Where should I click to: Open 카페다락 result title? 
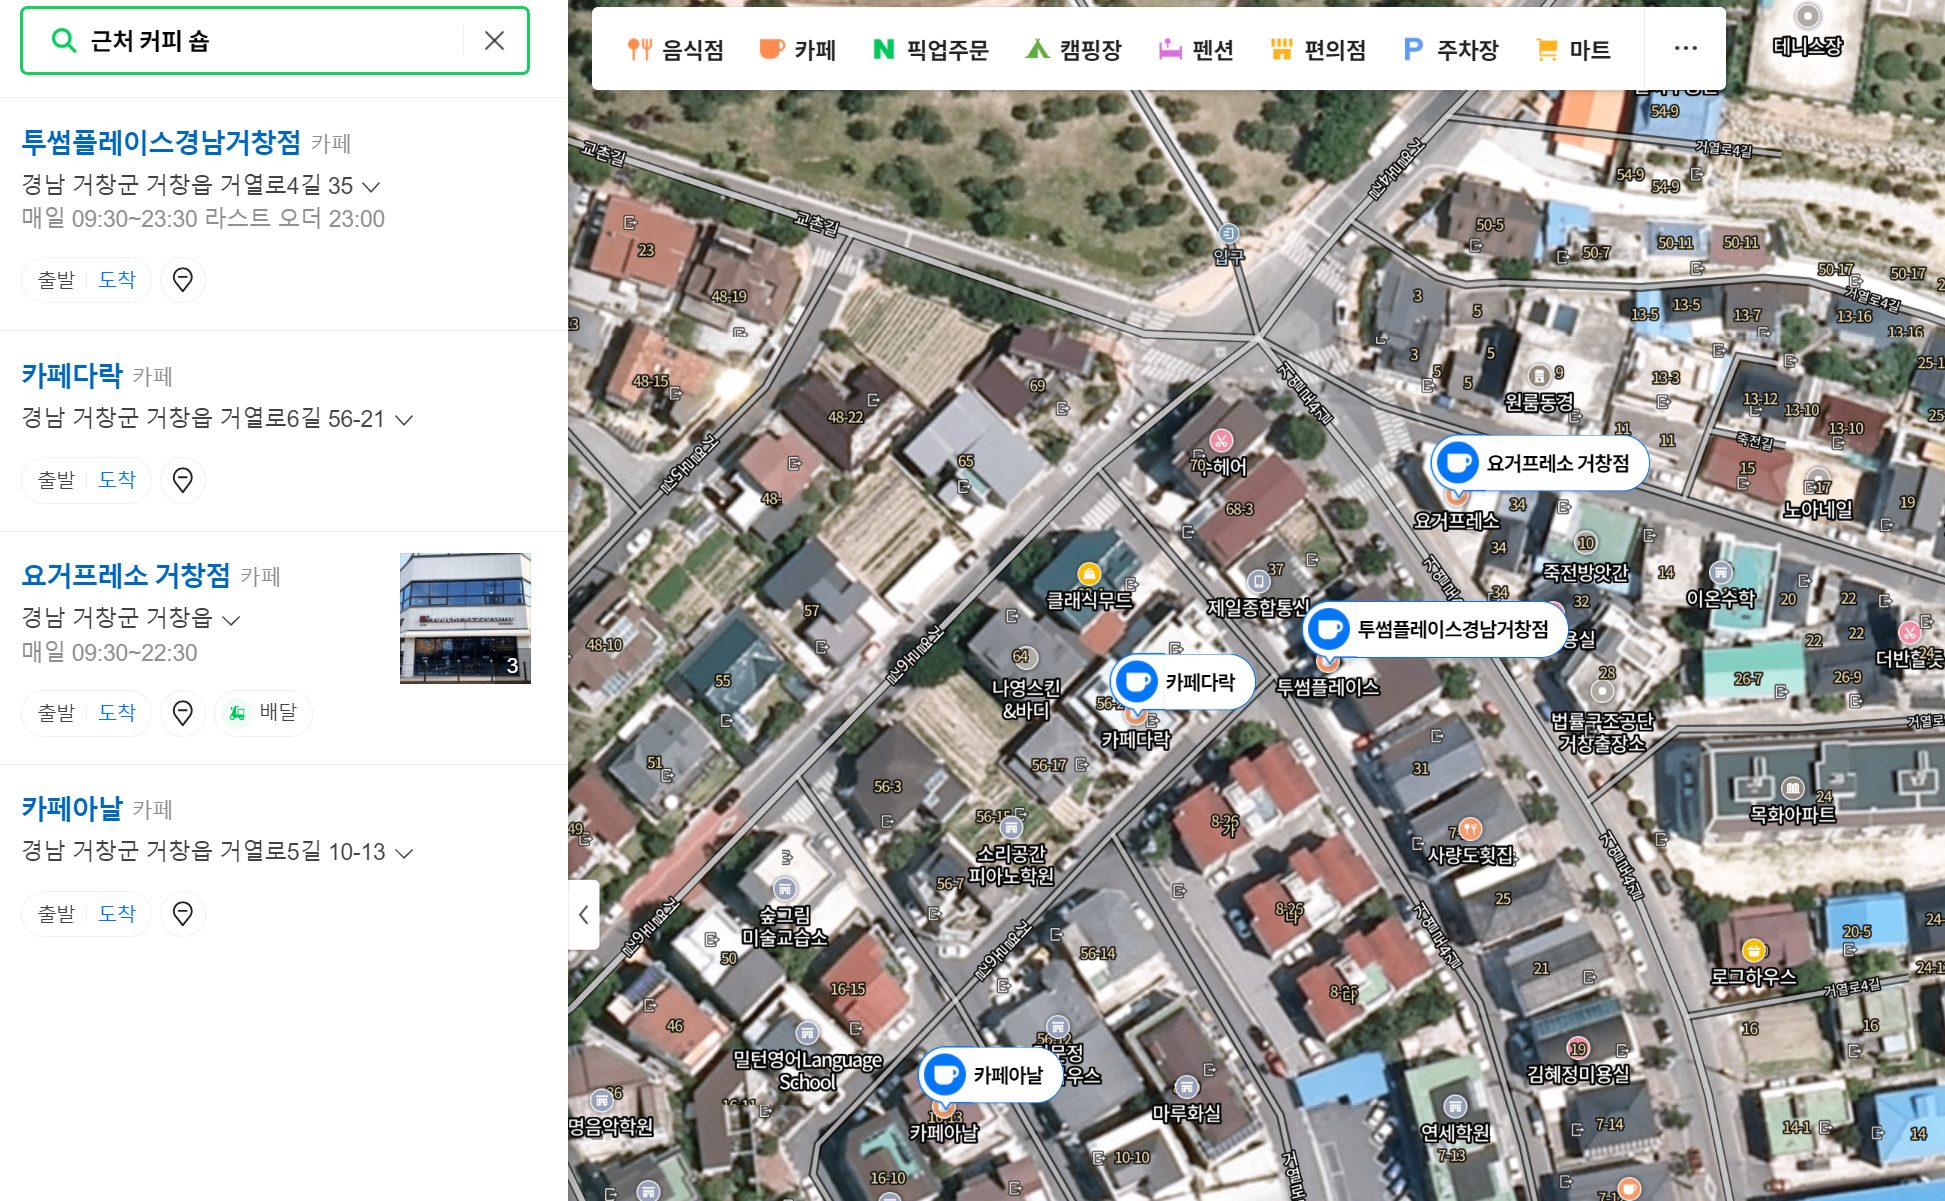(72, 375)
